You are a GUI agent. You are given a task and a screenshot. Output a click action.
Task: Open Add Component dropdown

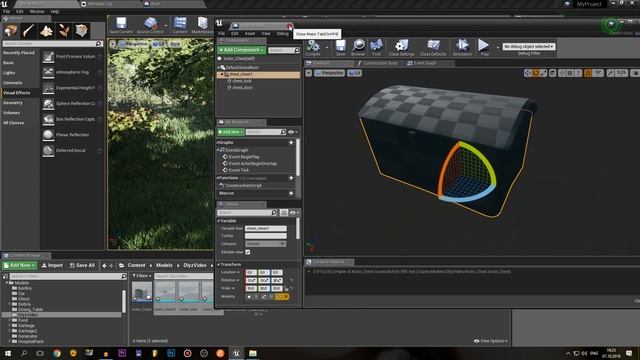coord(241,50)
